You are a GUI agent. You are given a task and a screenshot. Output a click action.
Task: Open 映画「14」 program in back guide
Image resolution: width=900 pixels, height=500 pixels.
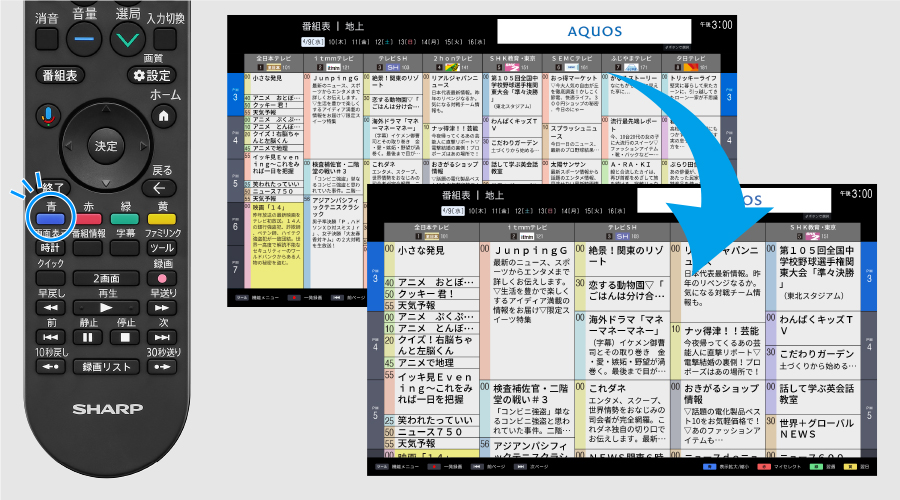pos(274,245)
